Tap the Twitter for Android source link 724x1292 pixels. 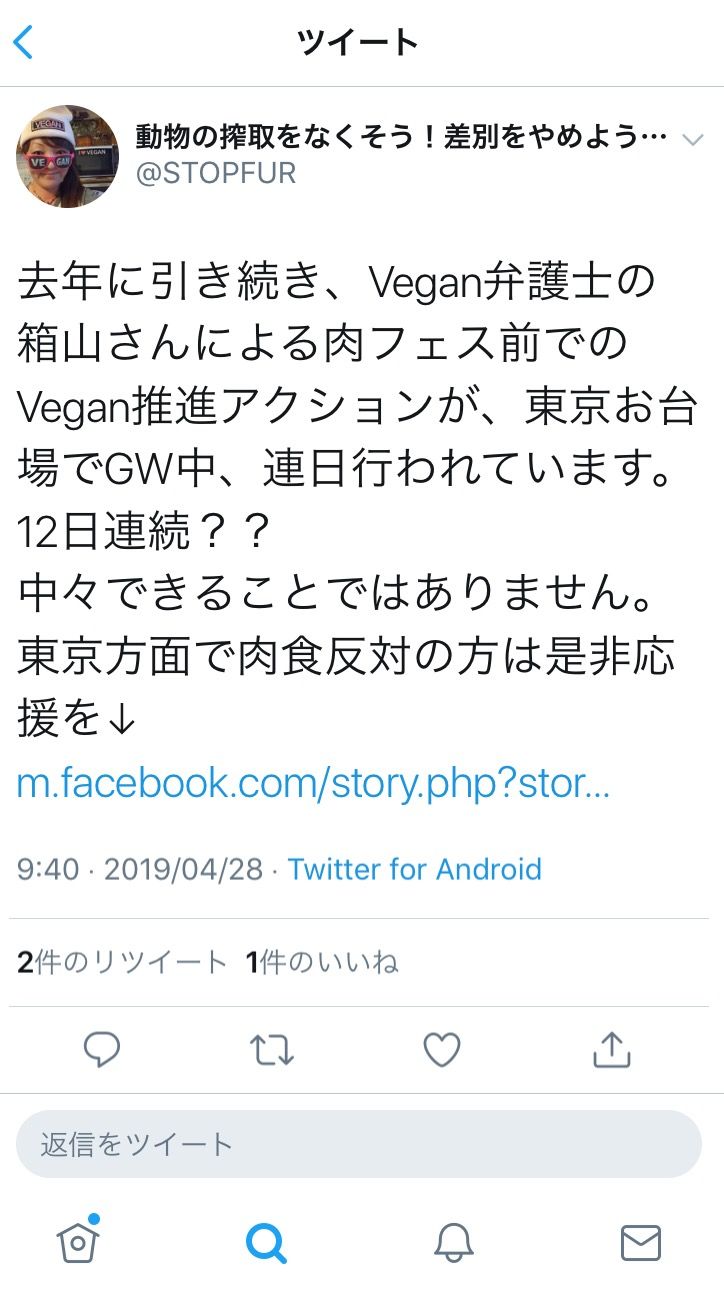coord(415,868)
